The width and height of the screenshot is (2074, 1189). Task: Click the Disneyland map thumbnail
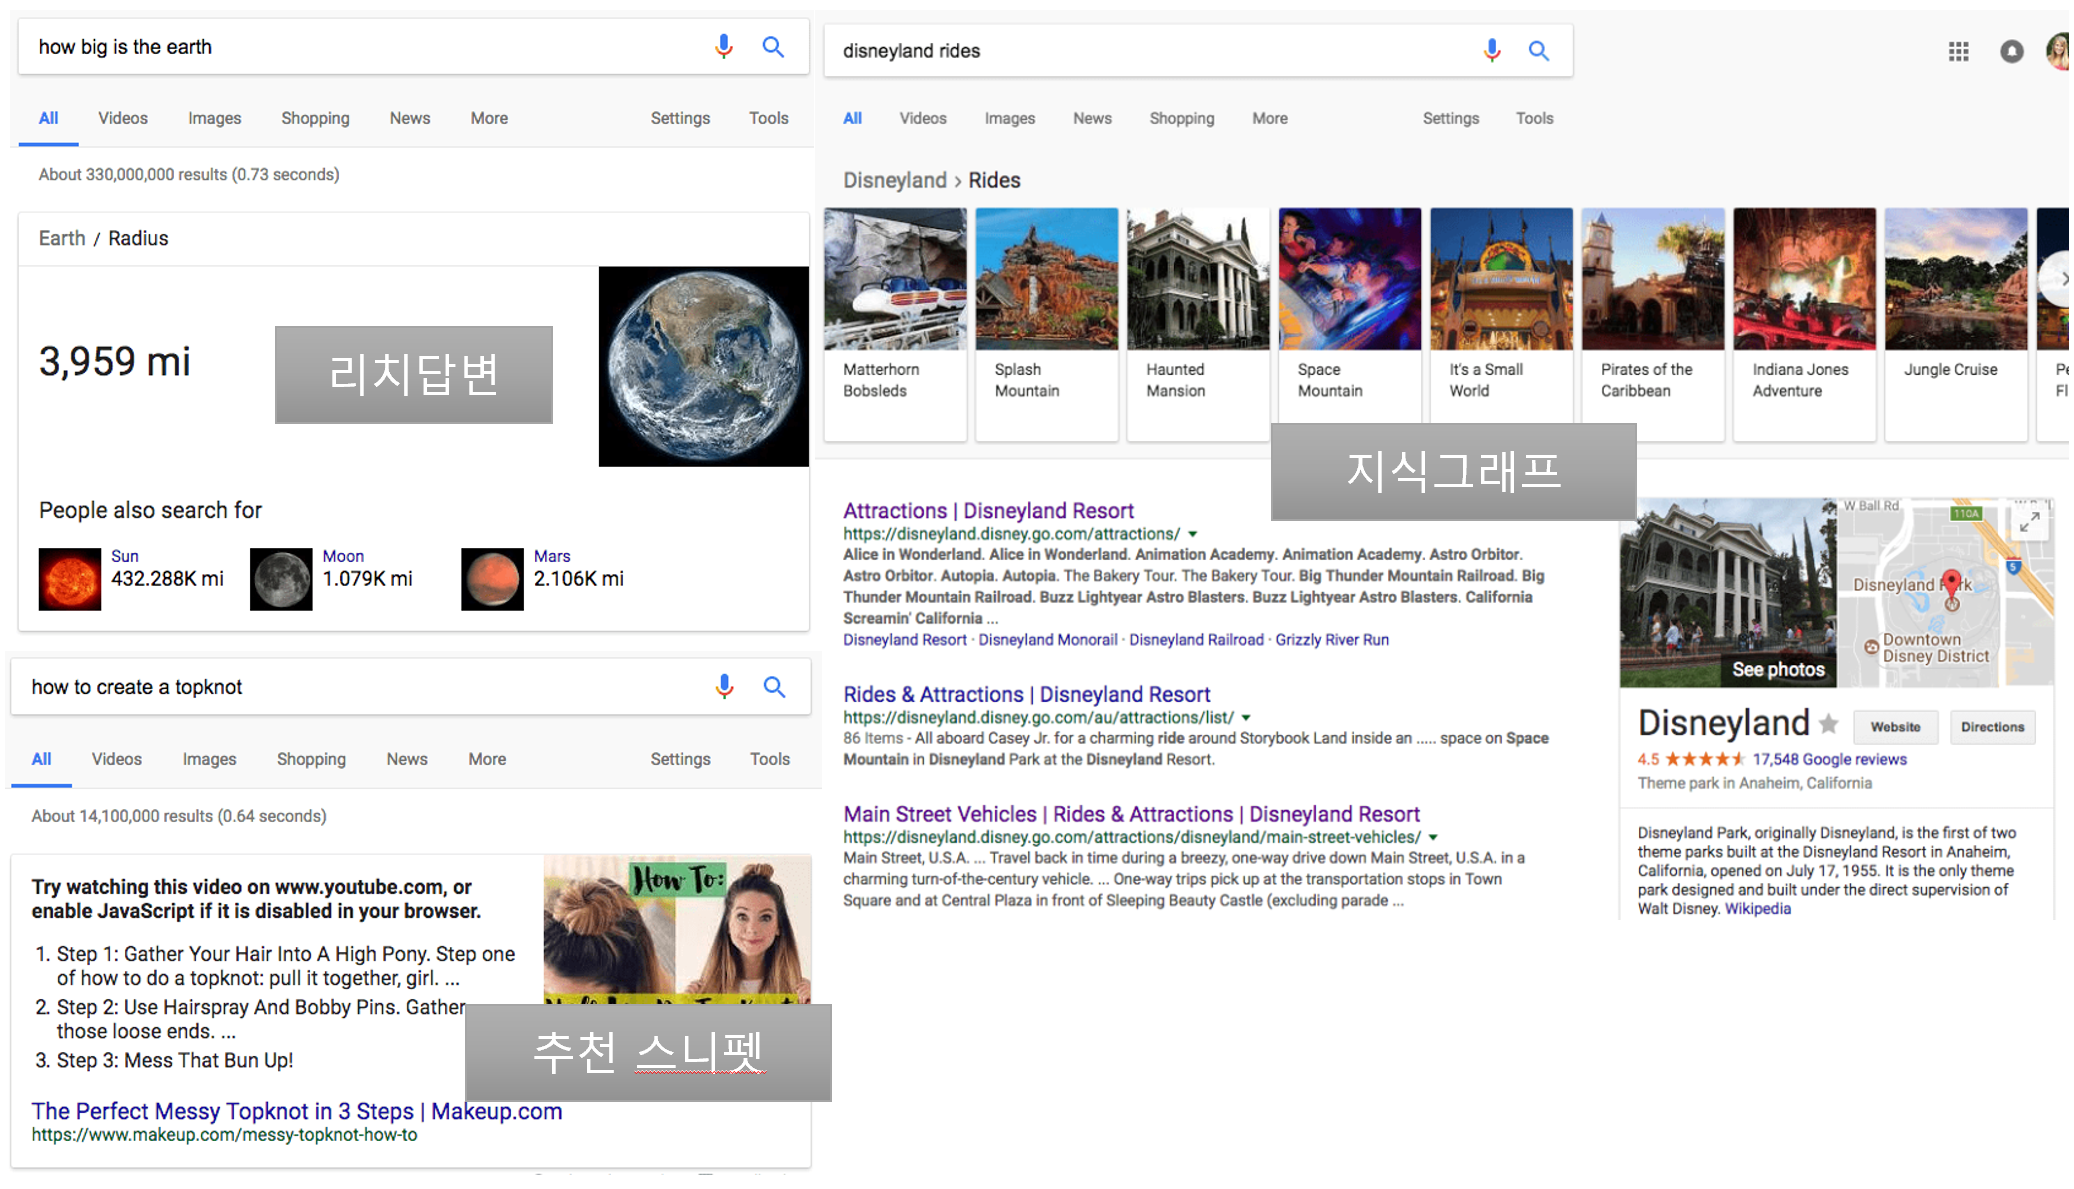(x=1945, y=592)
